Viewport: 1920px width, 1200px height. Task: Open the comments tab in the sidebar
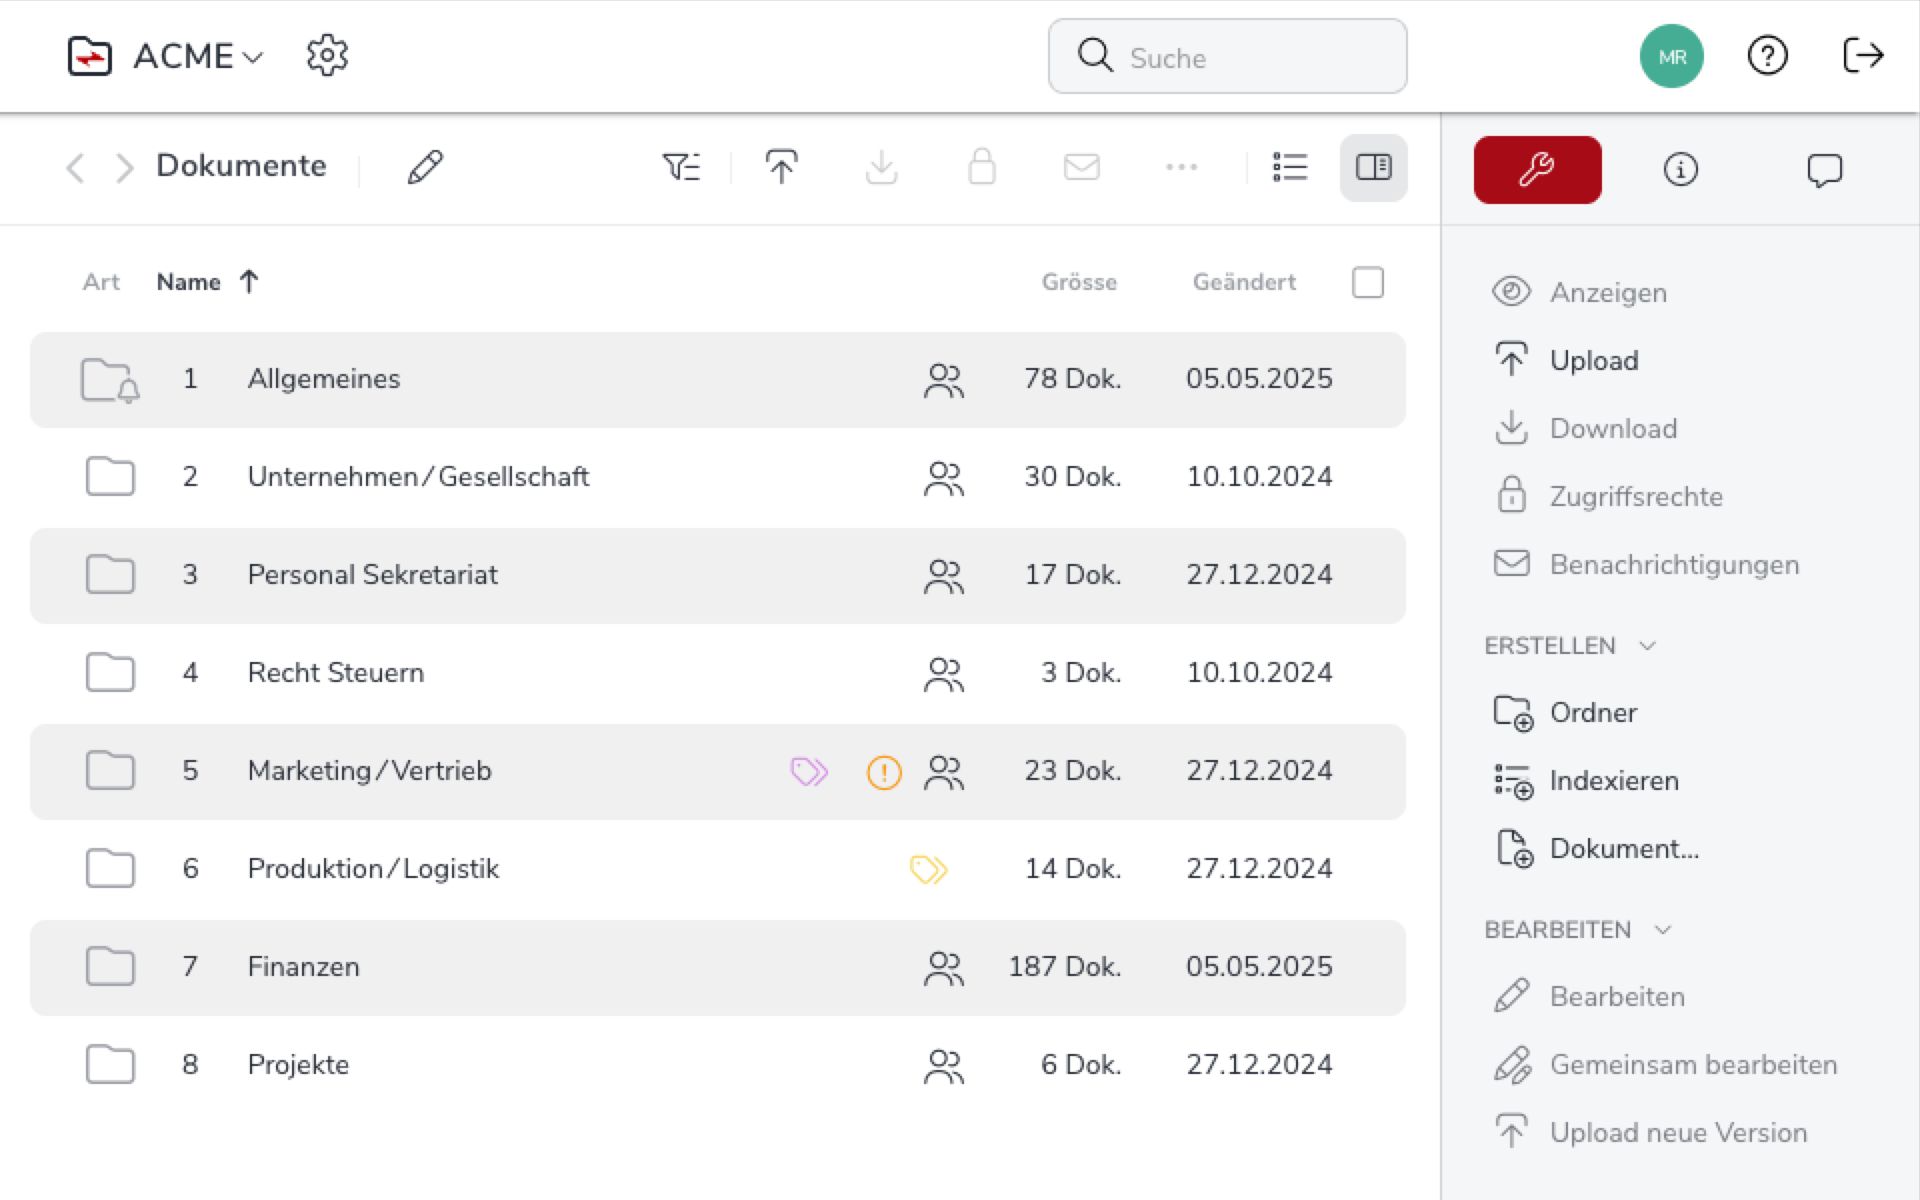[x=1824, y=170]
